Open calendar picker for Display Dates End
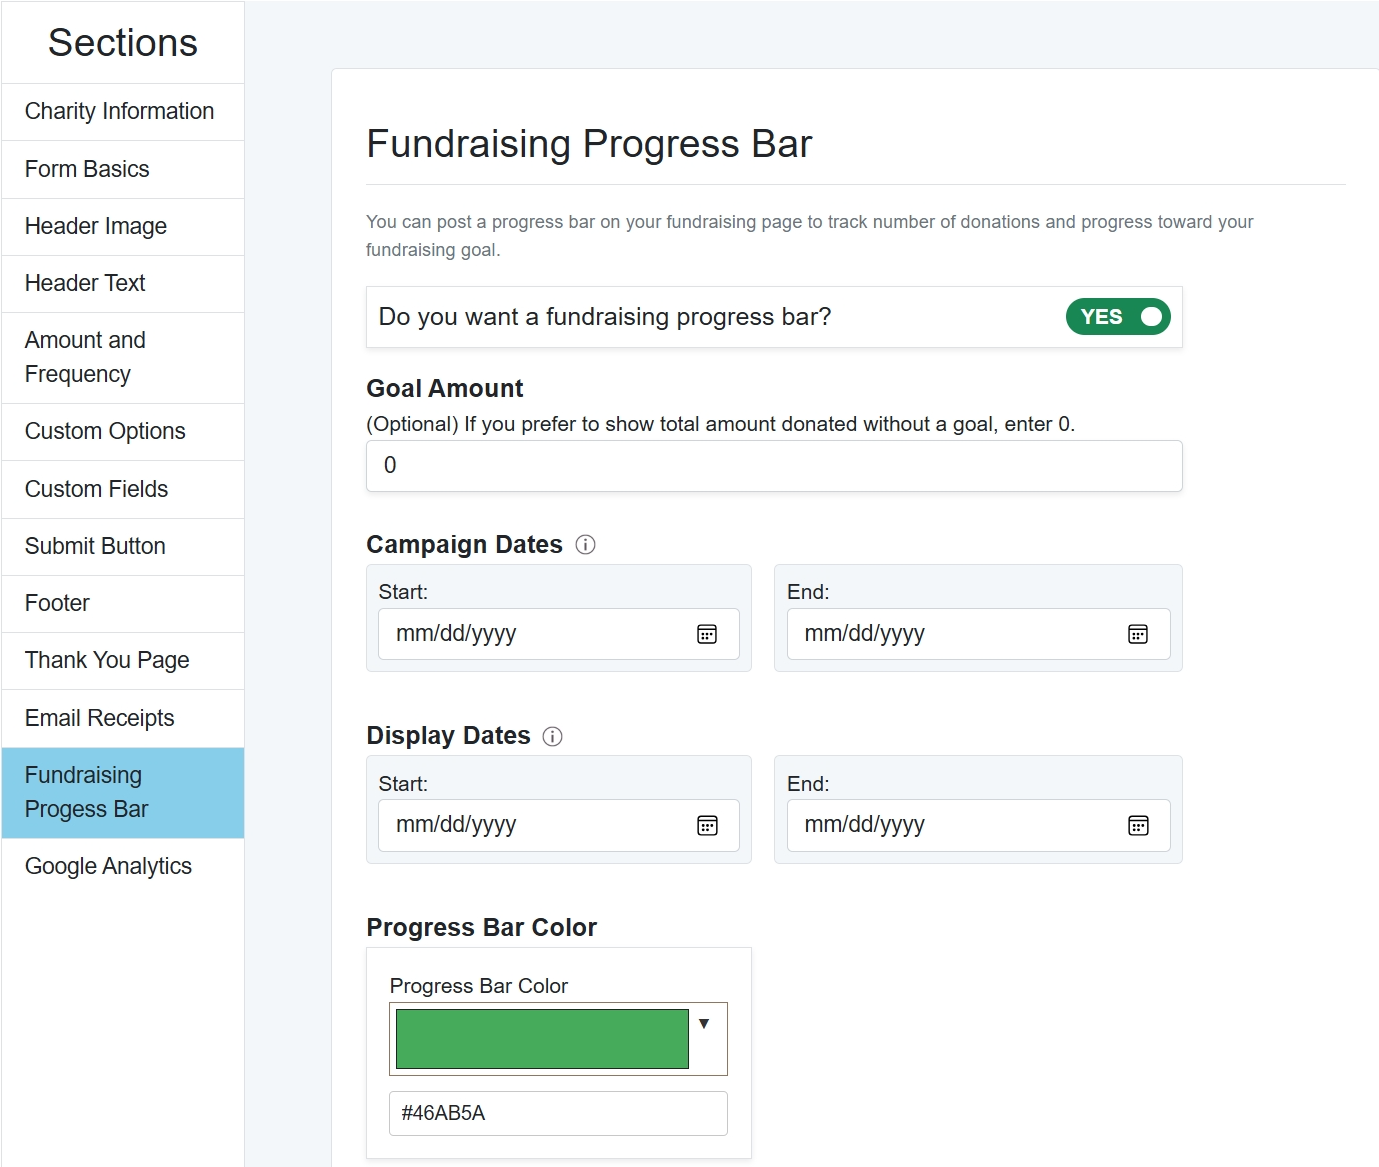This screenshot has width=1379, height=1167. click(1138, 826)
